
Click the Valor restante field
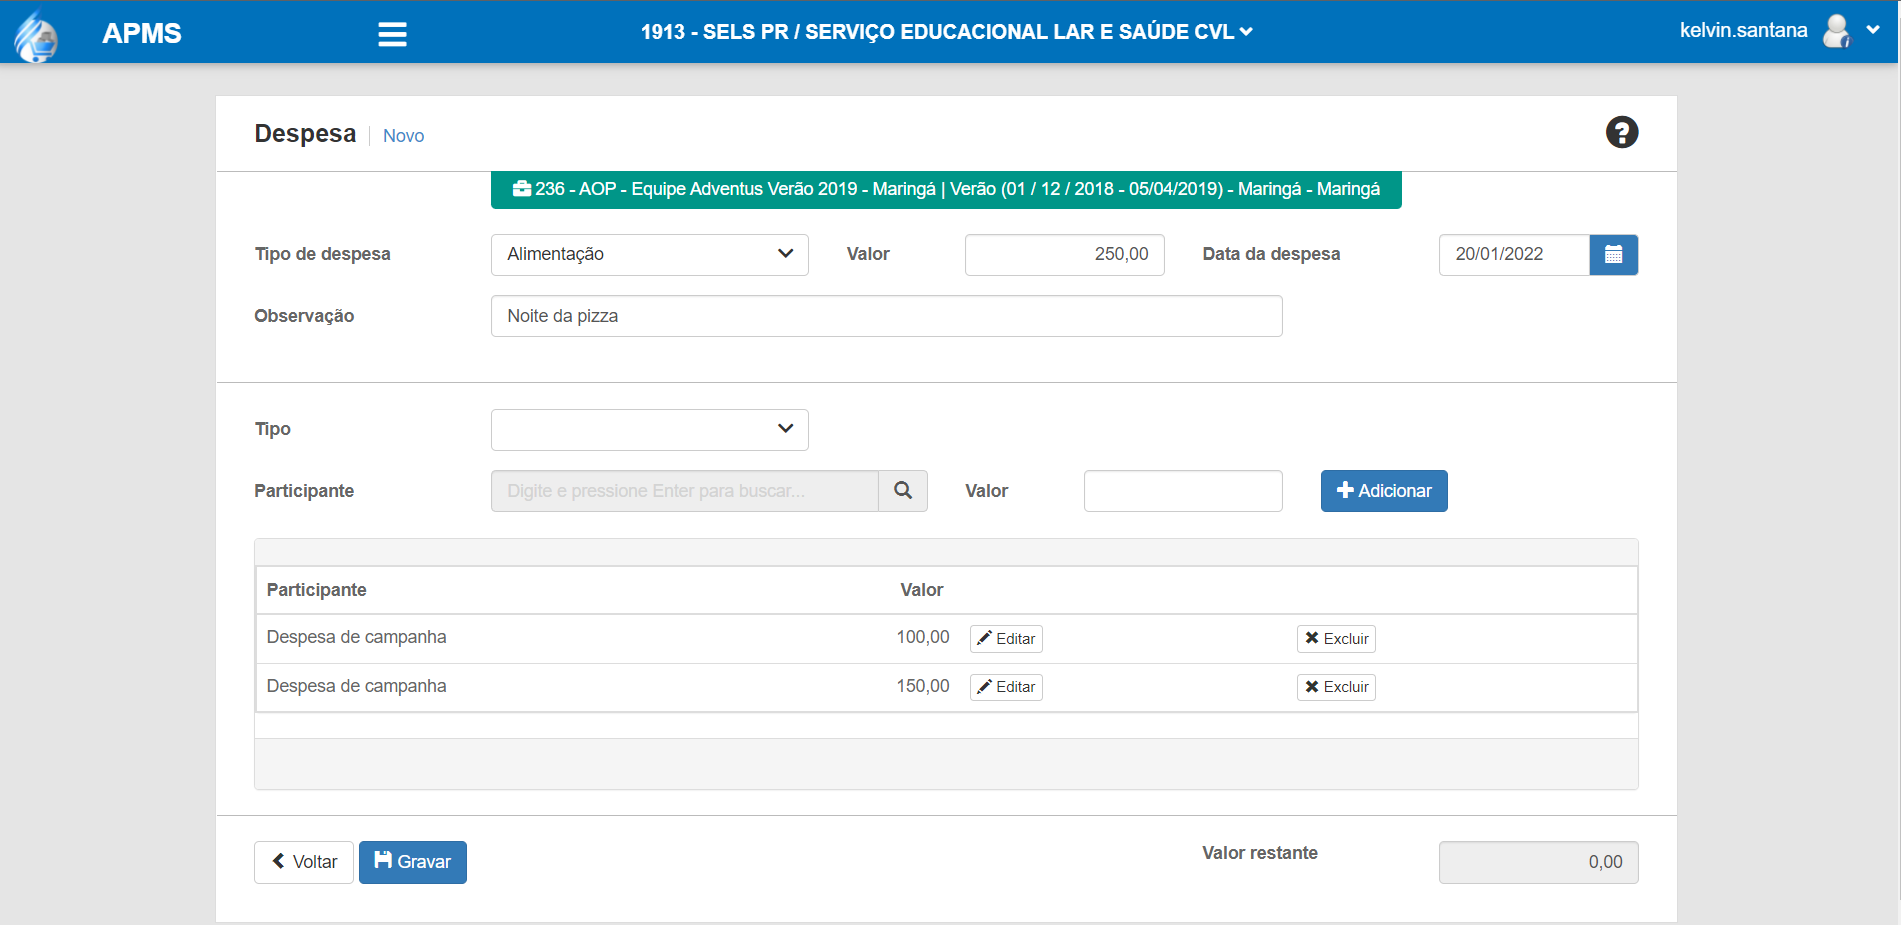1538,862
